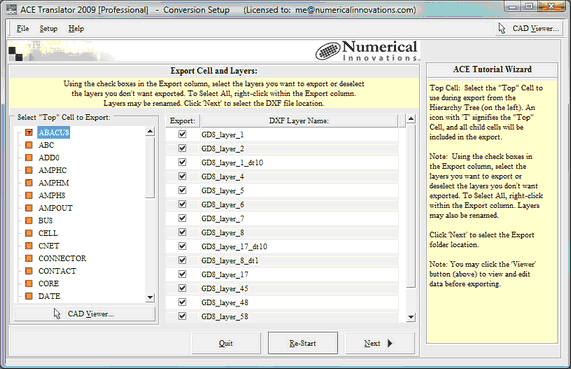Disable export of GDS_layer_48
Screen dimensions: 571x369
182,302
